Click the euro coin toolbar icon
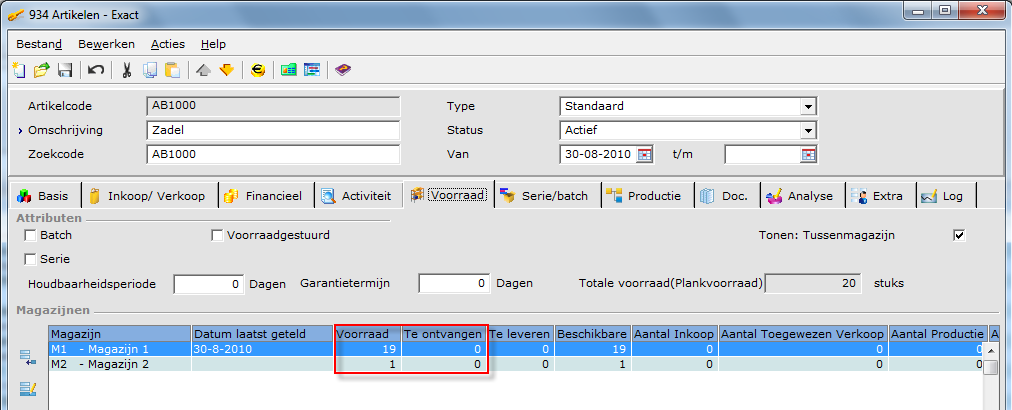This screenshot has height=410, width=1012. (x=258, y=70)
